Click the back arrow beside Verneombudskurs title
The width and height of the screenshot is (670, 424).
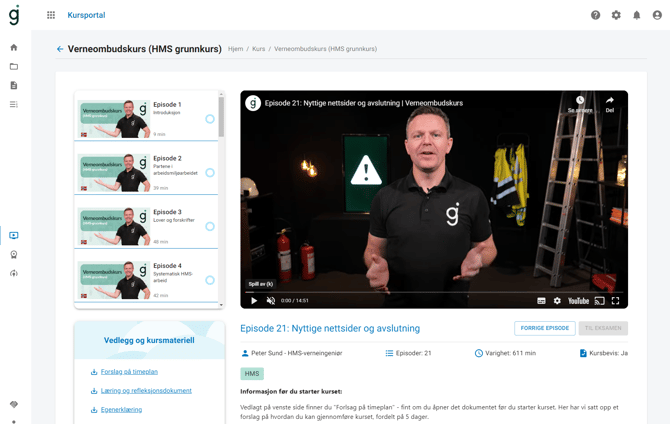[60, 49]
